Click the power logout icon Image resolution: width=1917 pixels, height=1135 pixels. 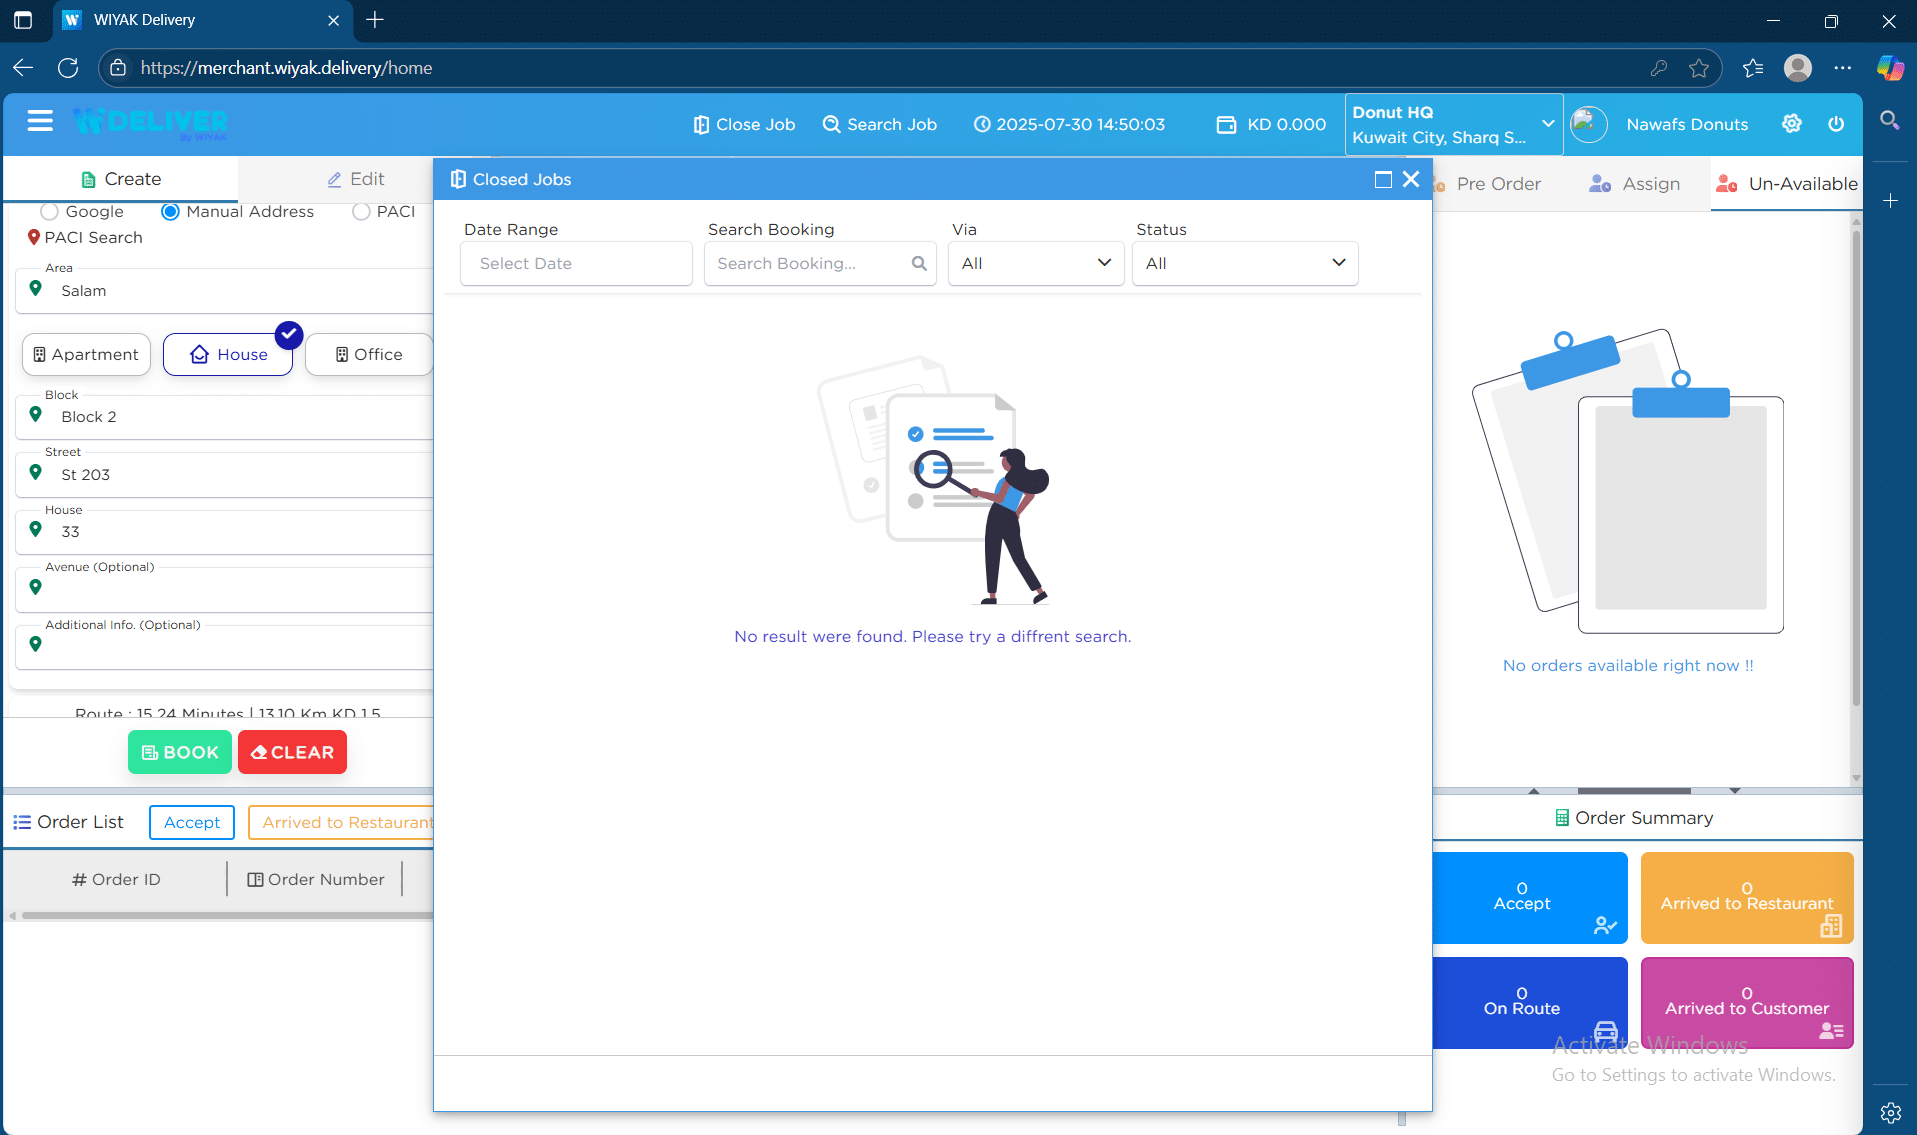(x=1836, y=124)
